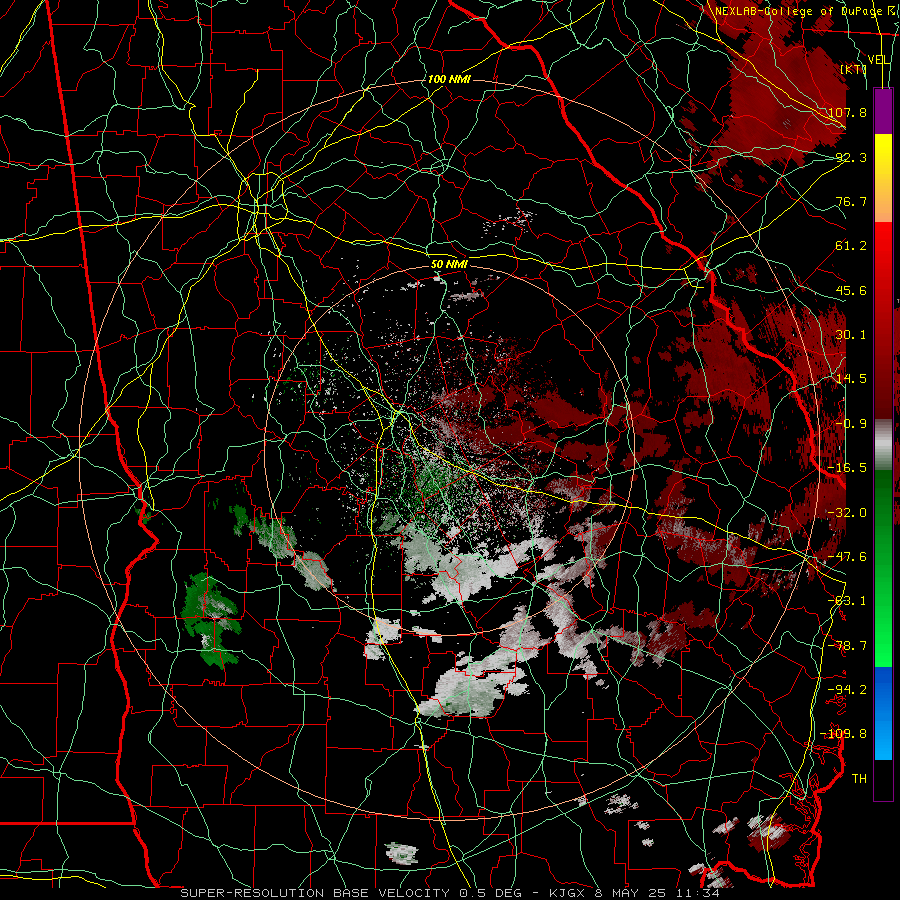900x900 pixels.
Task: Click the -0.9 legend value
Action: click(851, 424)
